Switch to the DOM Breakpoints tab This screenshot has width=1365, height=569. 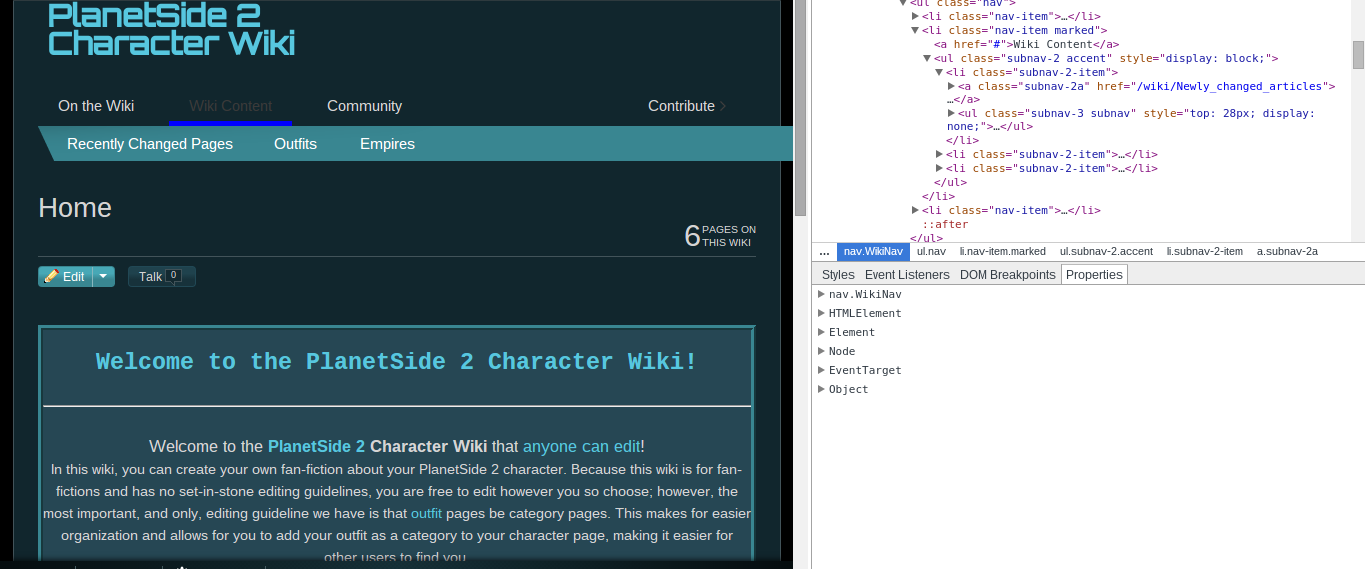1007,275
